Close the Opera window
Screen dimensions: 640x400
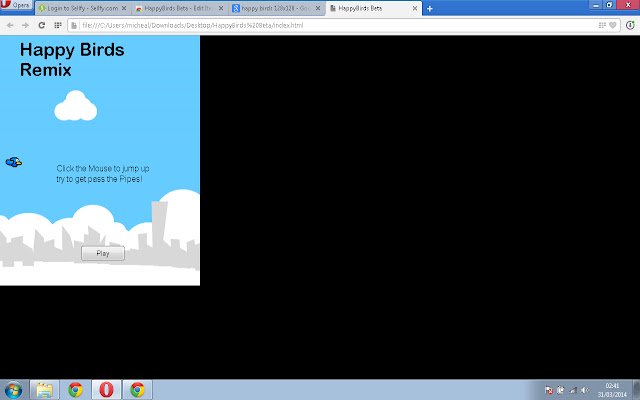(x=628, y=5)
